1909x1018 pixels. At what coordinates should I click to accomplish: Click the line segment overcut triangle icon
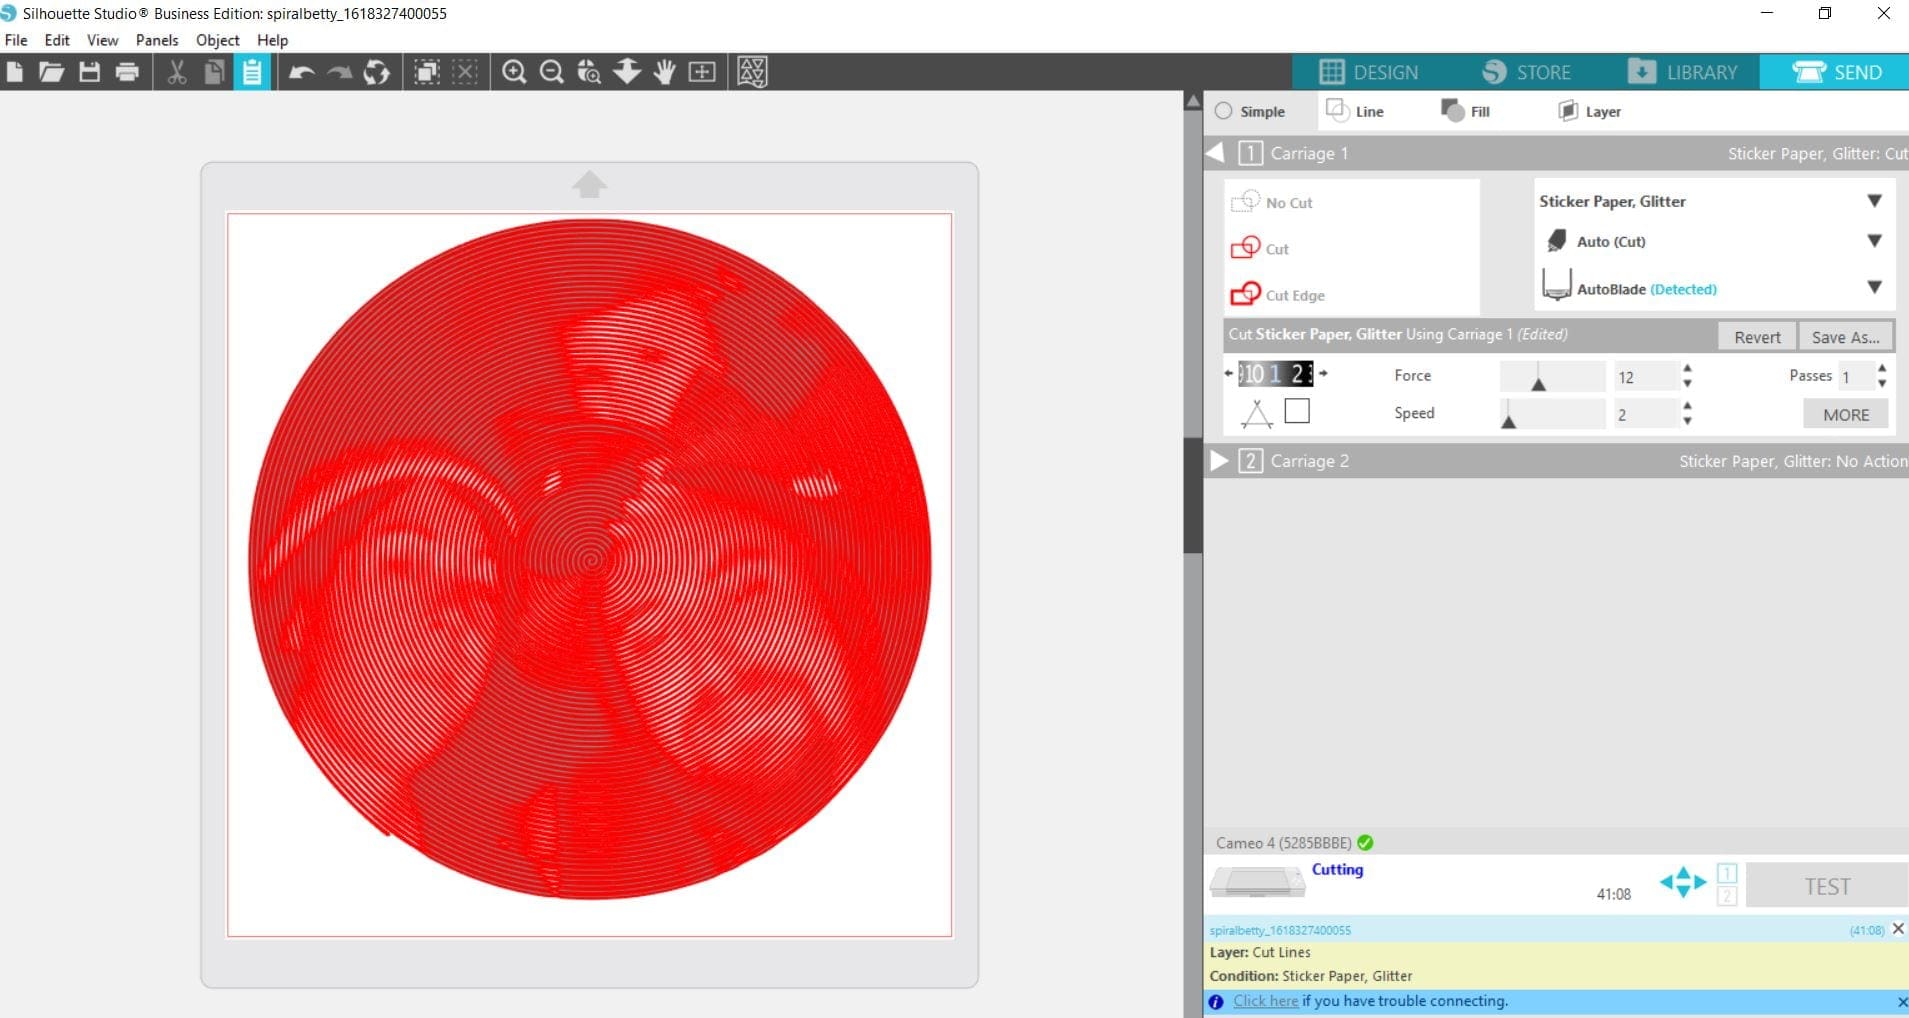pyautogui.click(x=1256, y=413)
